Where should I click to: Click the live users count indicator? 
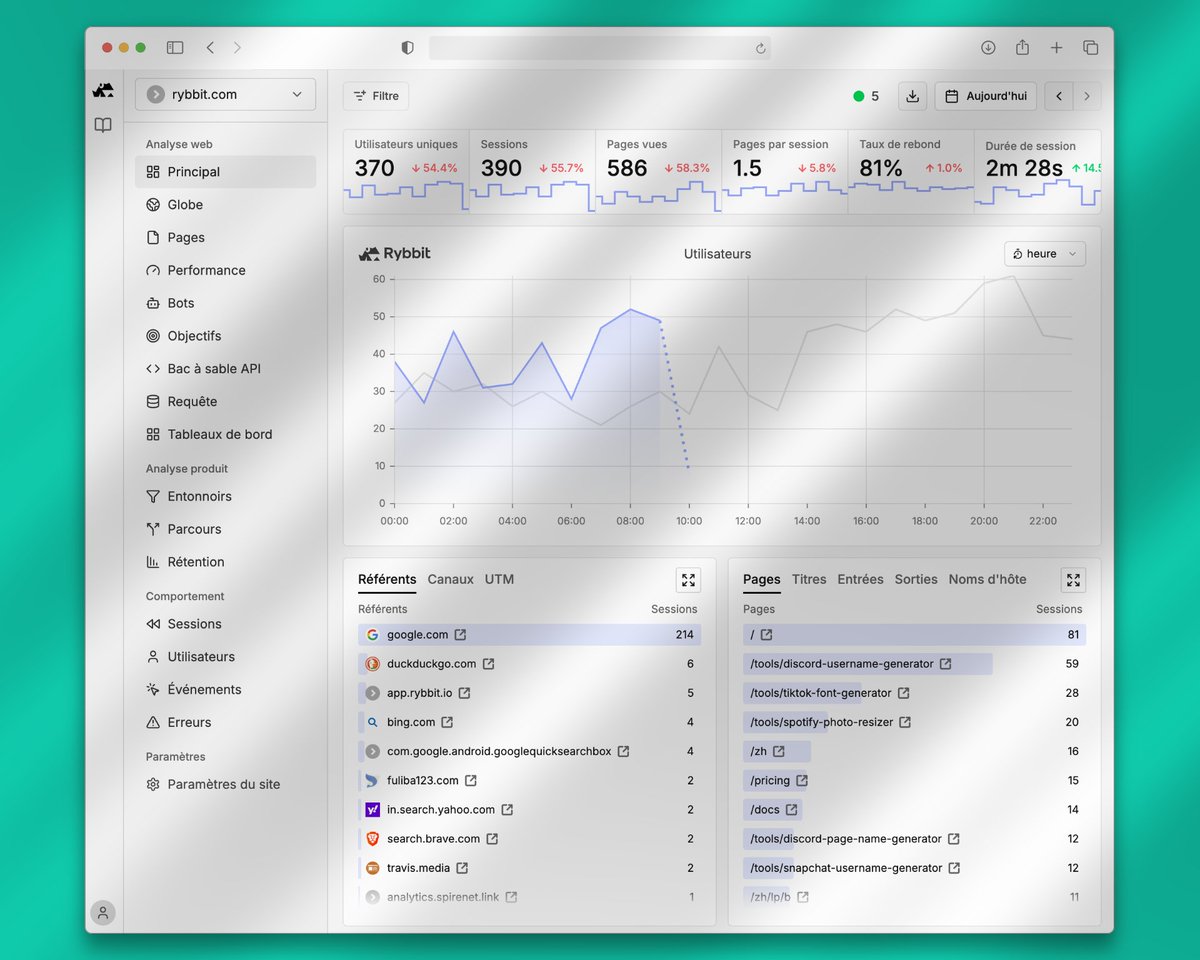point(866,96)
